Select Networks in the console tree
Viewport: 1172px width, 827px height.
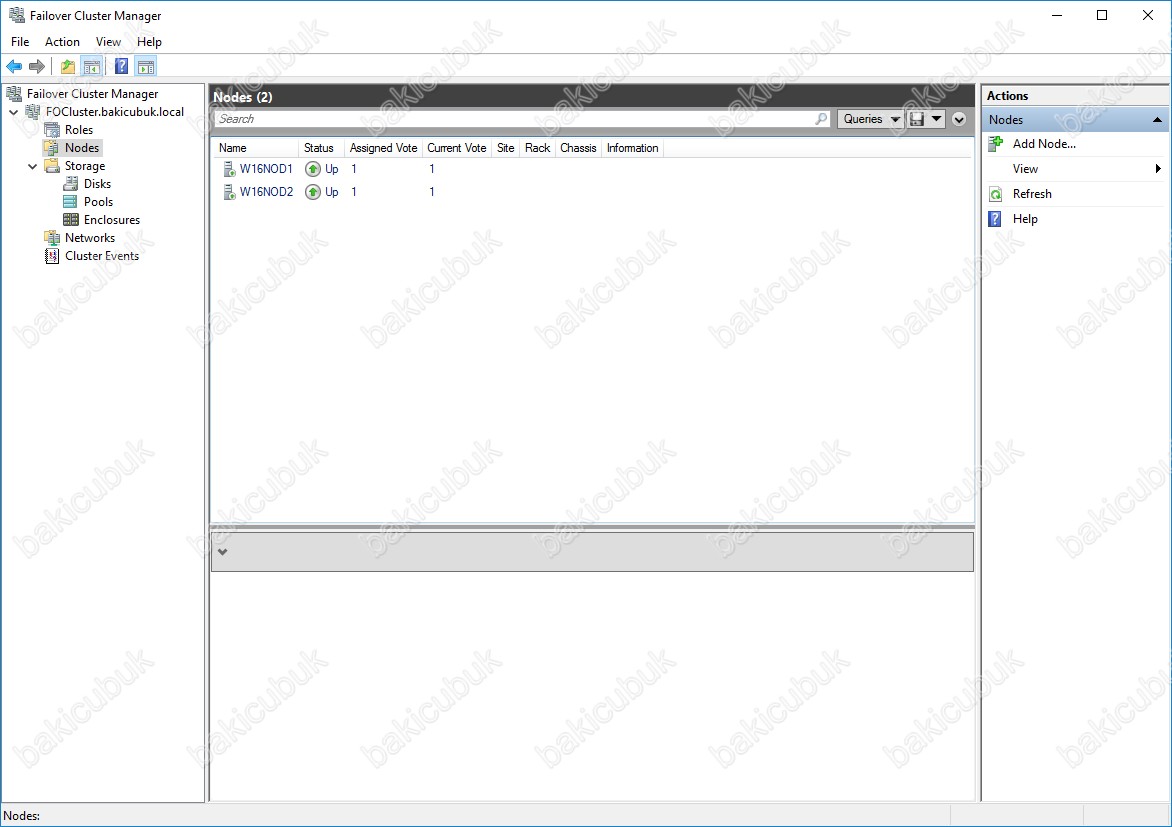pos(90,237)
